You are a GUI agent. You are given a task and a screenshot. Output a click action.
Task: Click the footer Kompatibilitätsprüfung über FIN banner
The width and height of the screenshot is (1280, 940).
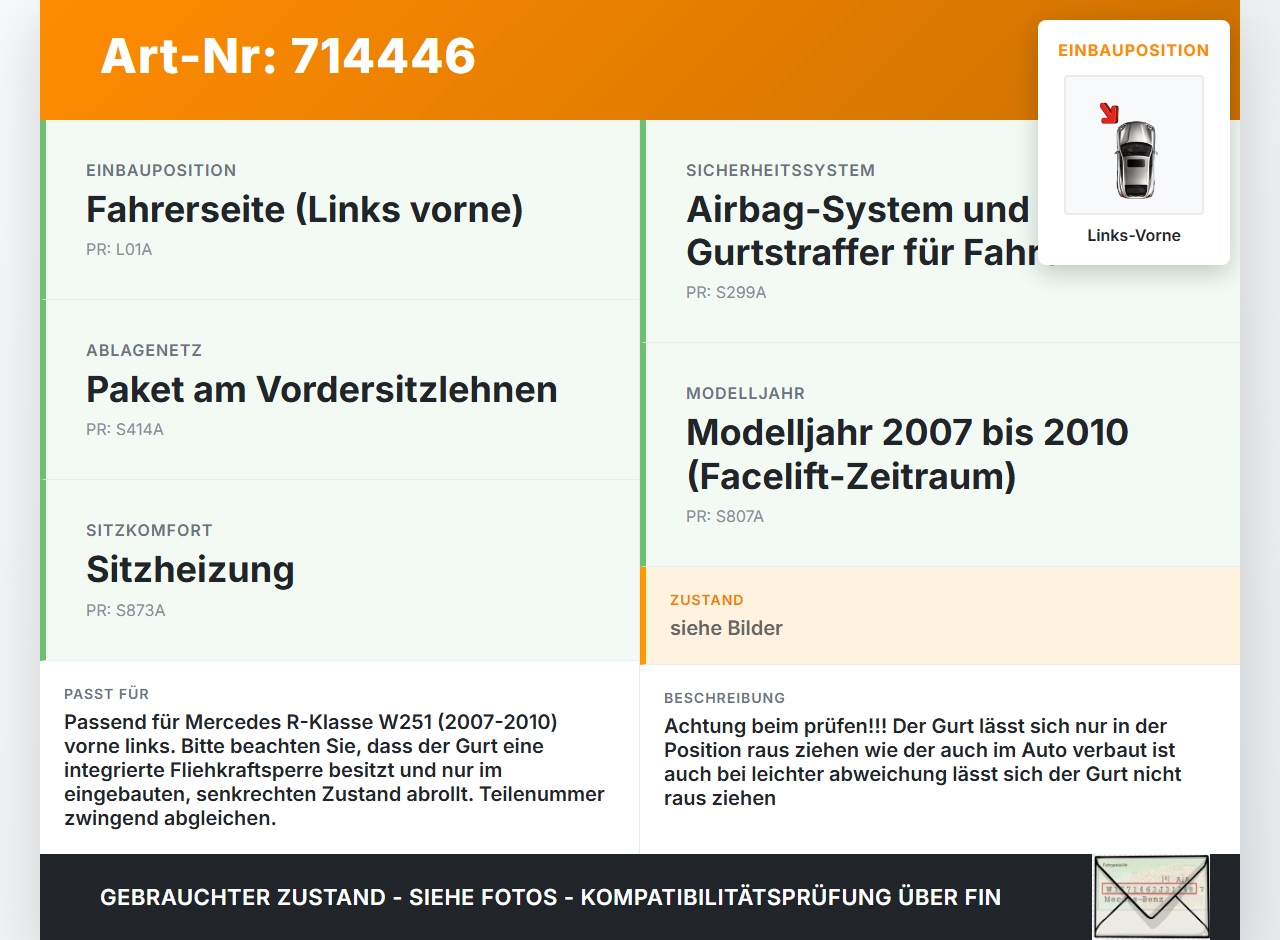(x=550, y=897)
